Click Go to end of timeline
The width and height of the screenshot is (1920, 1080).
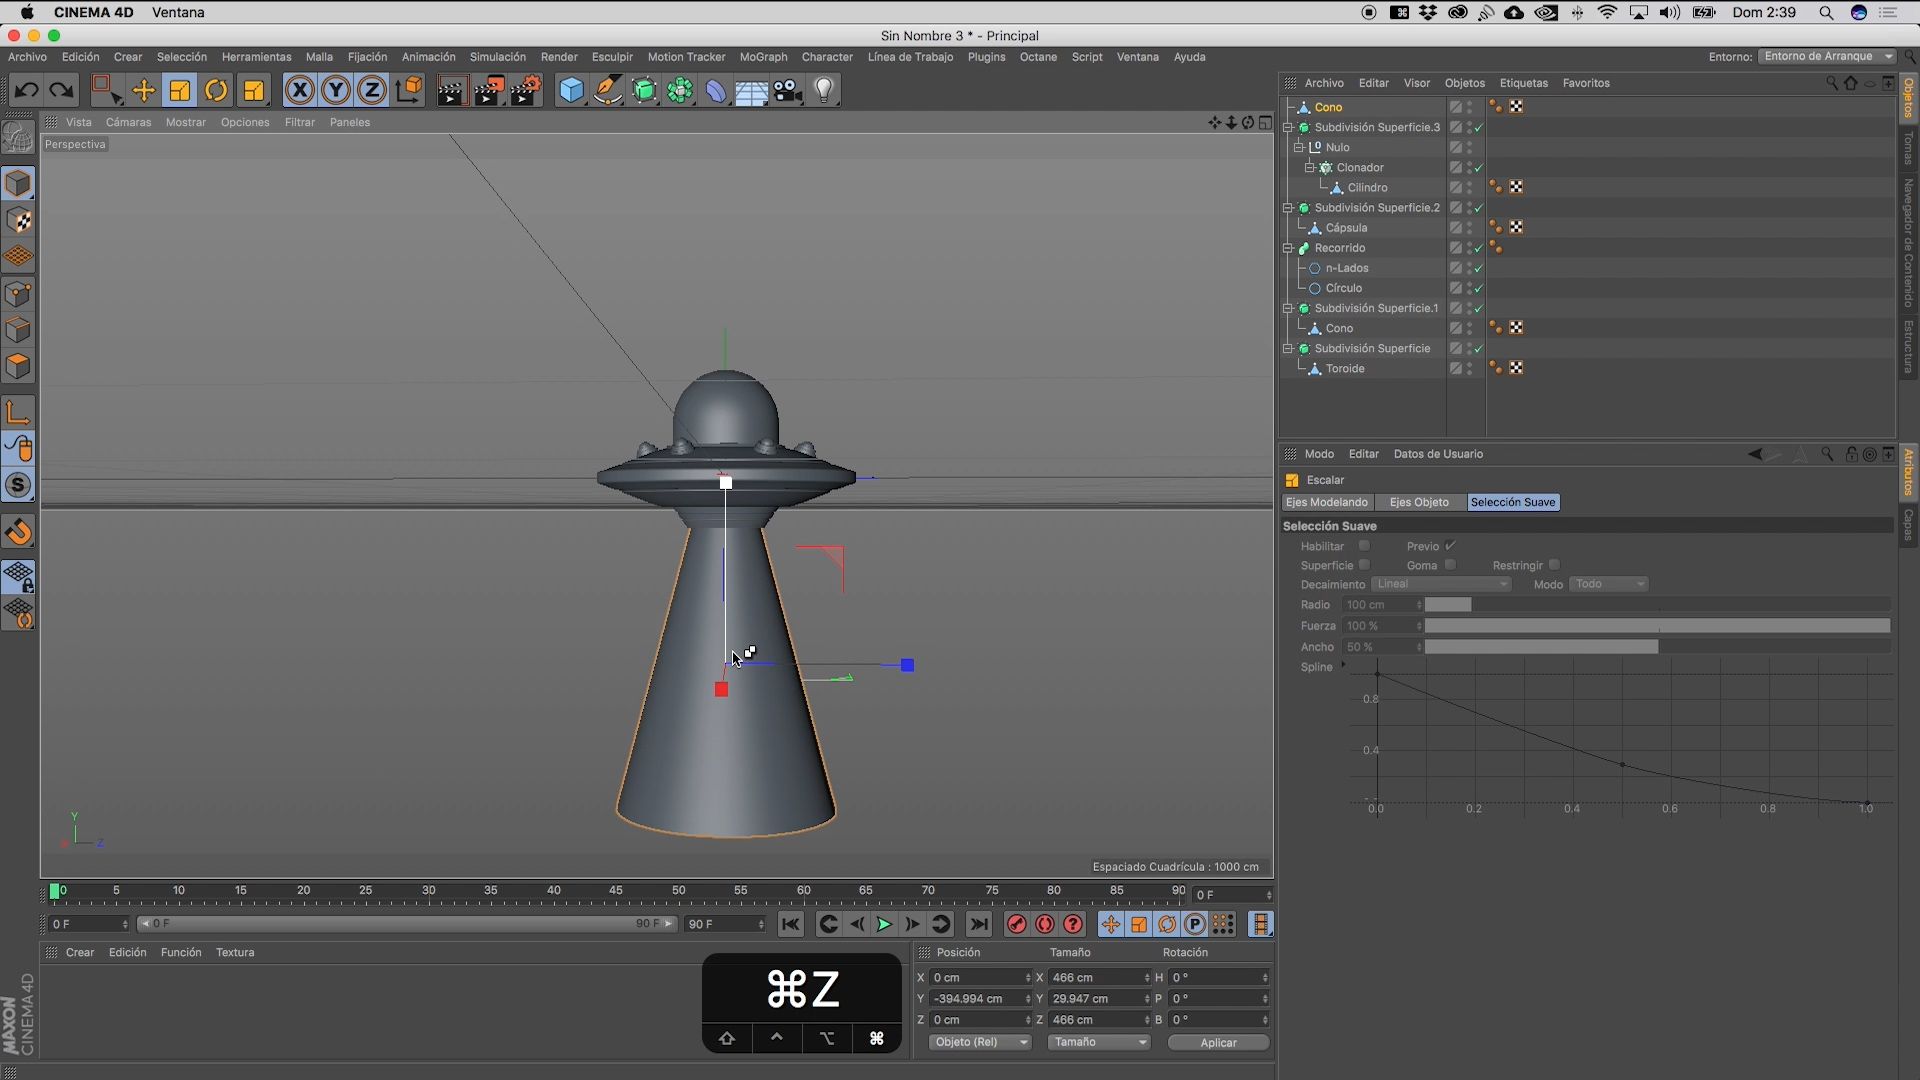tap(979, 925)
